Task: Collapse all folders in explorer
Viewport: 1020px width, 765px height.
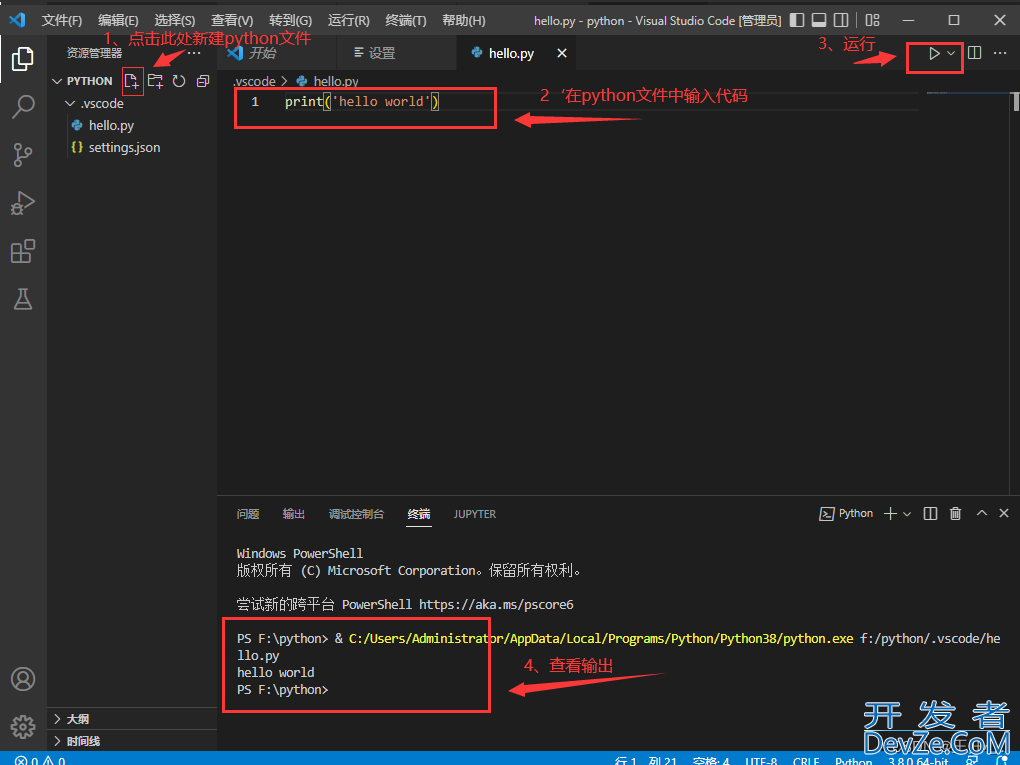Action: 203,81
